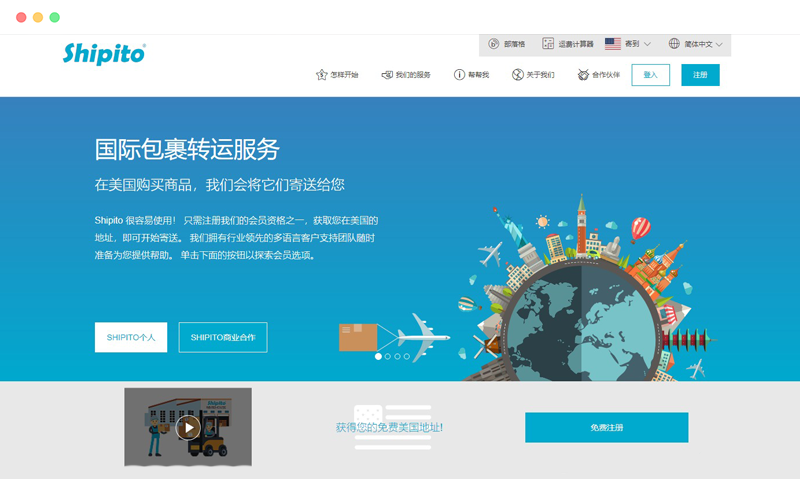Play the Shipito warehouse video
The image size is (800, 479).
pos(188,427)
